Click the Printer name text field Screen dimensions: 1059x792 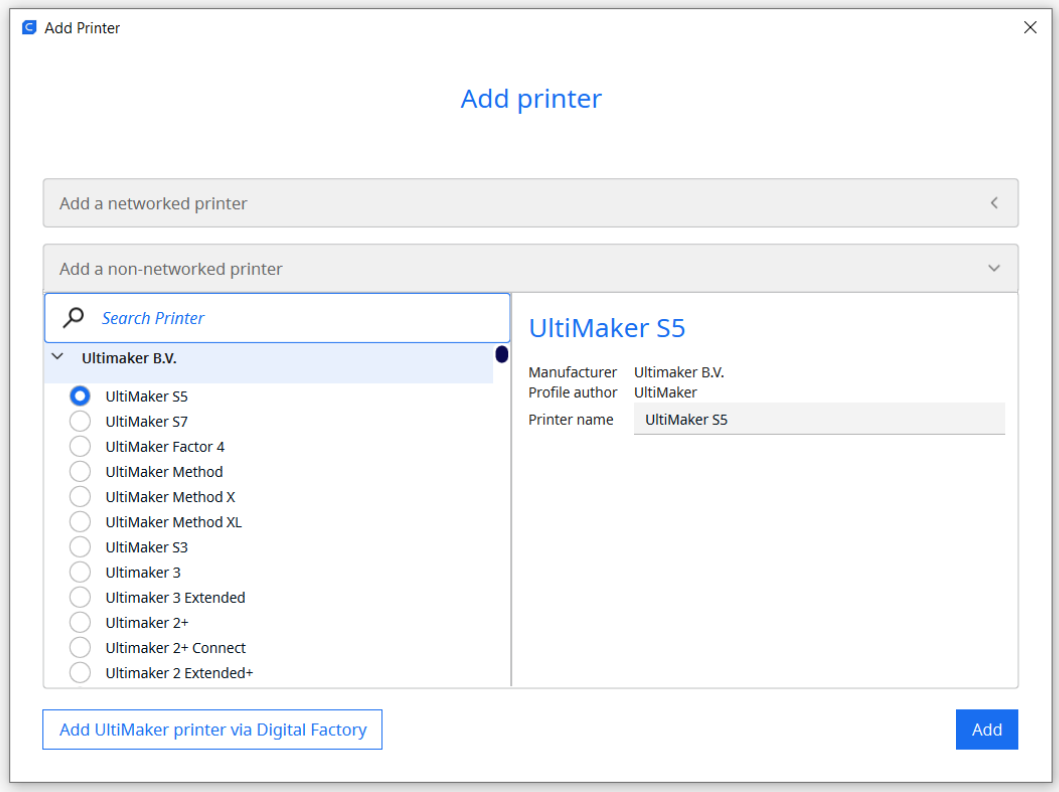click(x=818, y=420)
